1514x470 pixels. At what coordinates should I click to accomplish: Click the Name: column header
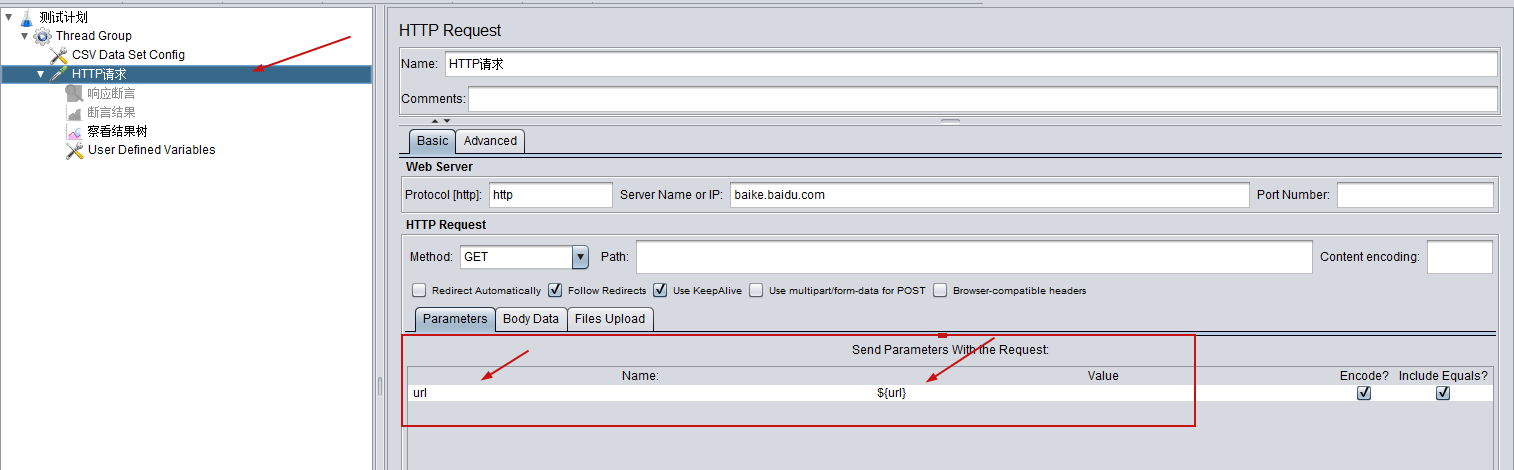tap(640, 376)
